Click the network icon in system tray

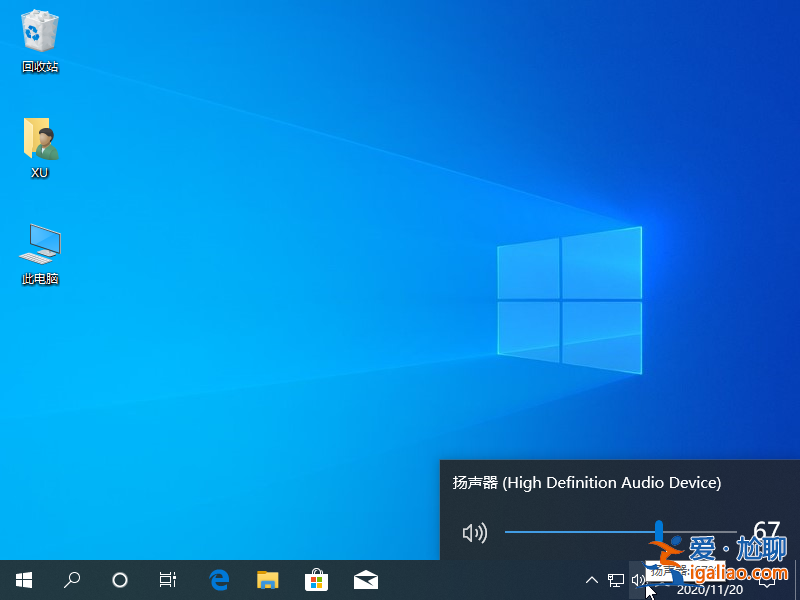click(616, 579)
